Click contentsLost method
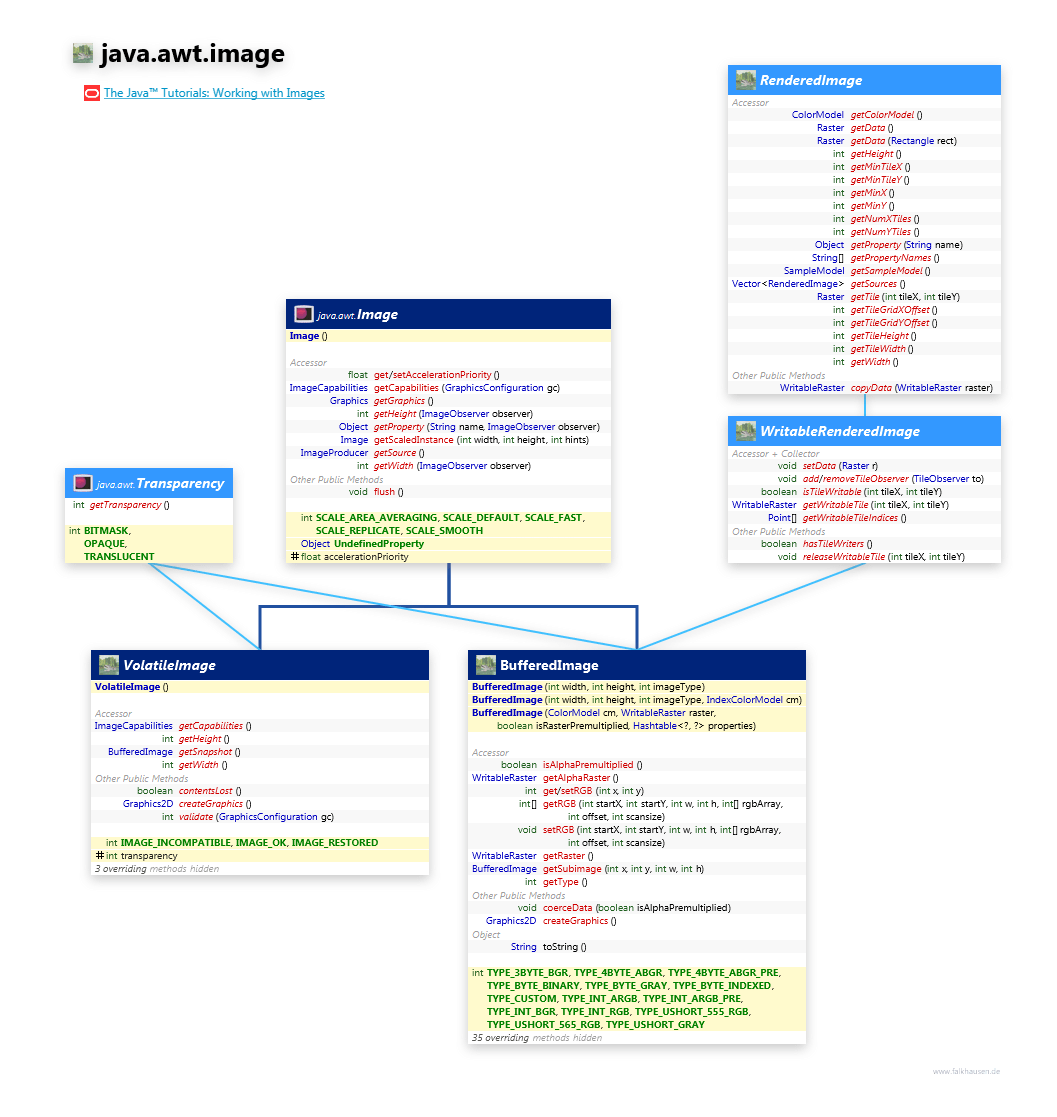Viewport: 1057px width, 1117px height. pyautogui.click(x=205, y=791)
